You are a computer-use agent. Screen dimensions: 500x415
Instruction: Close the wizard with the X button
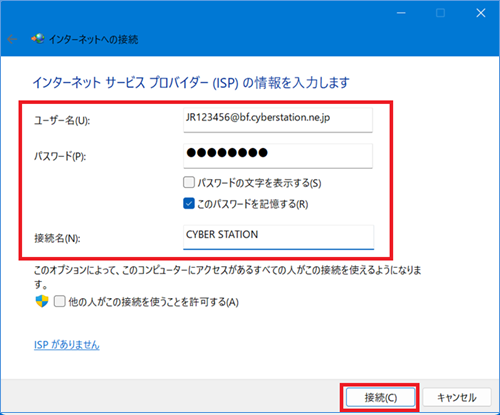tap(481, 13)
